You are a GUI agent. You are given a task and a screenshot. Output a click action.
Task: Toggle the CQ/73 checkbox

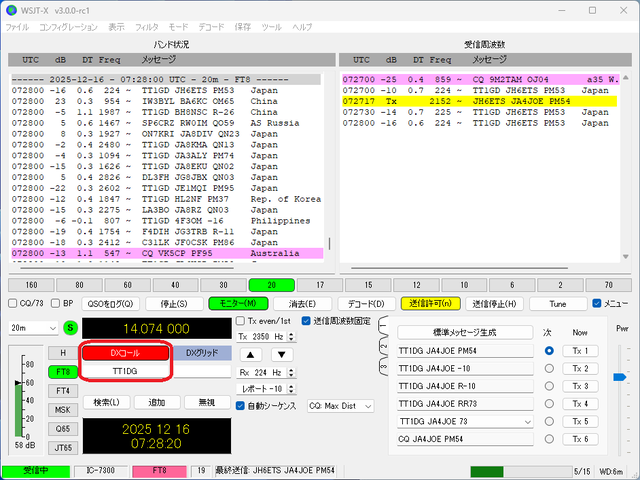coord(13,303)
